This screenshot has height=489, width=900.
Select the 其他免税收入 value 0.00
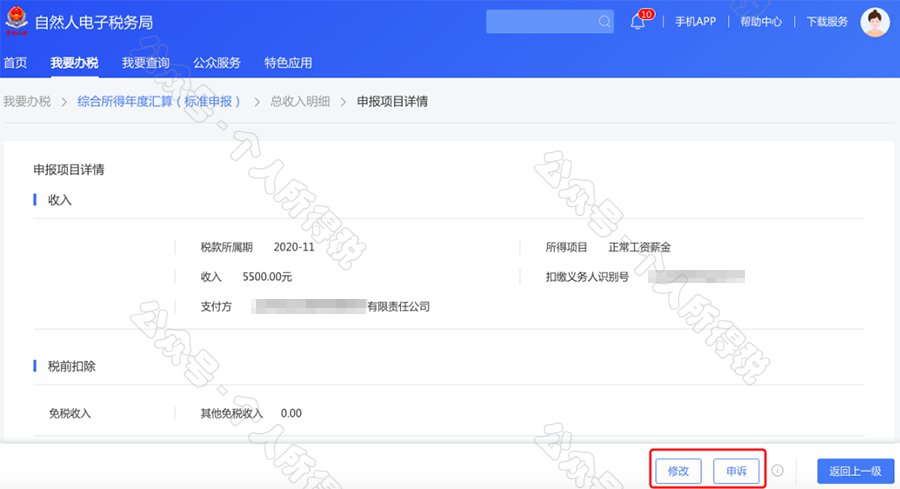[291, 413]
